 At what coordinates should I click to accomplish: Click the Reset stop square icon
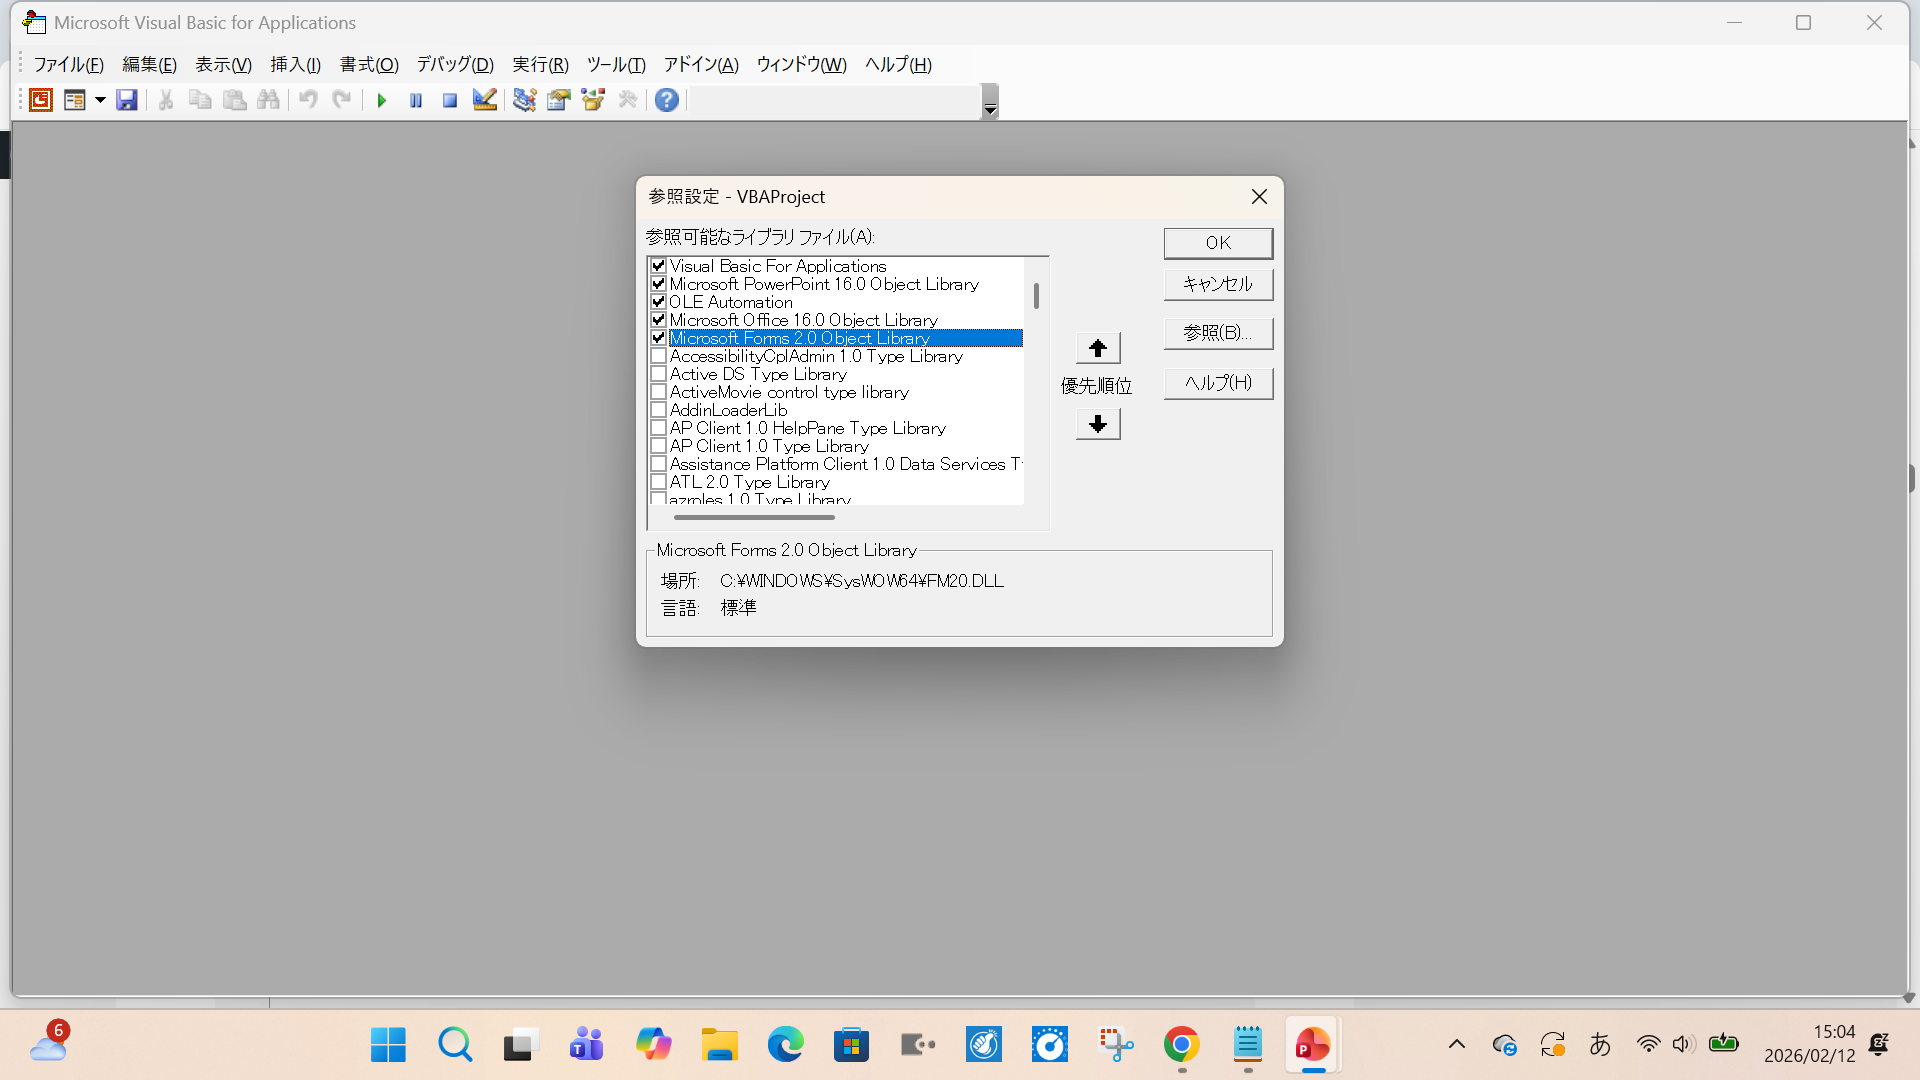(x=450, y=100)
